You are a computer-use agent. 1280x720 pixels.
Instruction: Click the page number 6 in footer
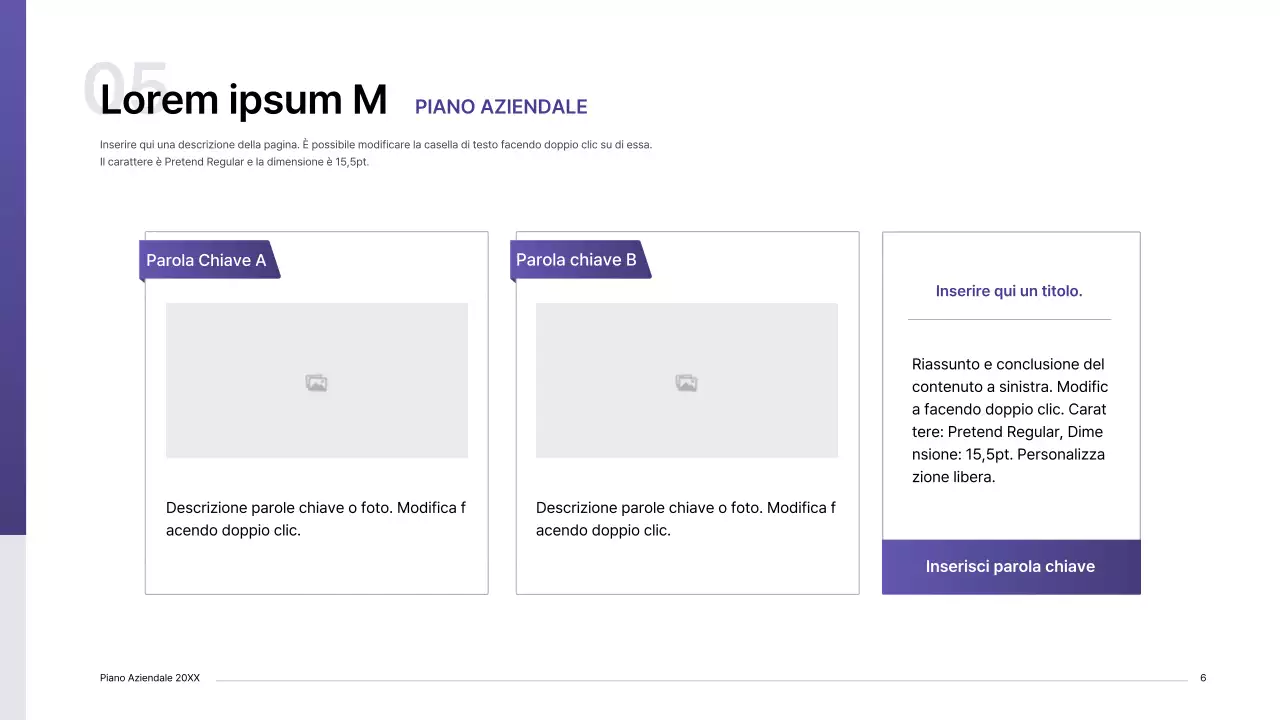tap(1203, 678)
